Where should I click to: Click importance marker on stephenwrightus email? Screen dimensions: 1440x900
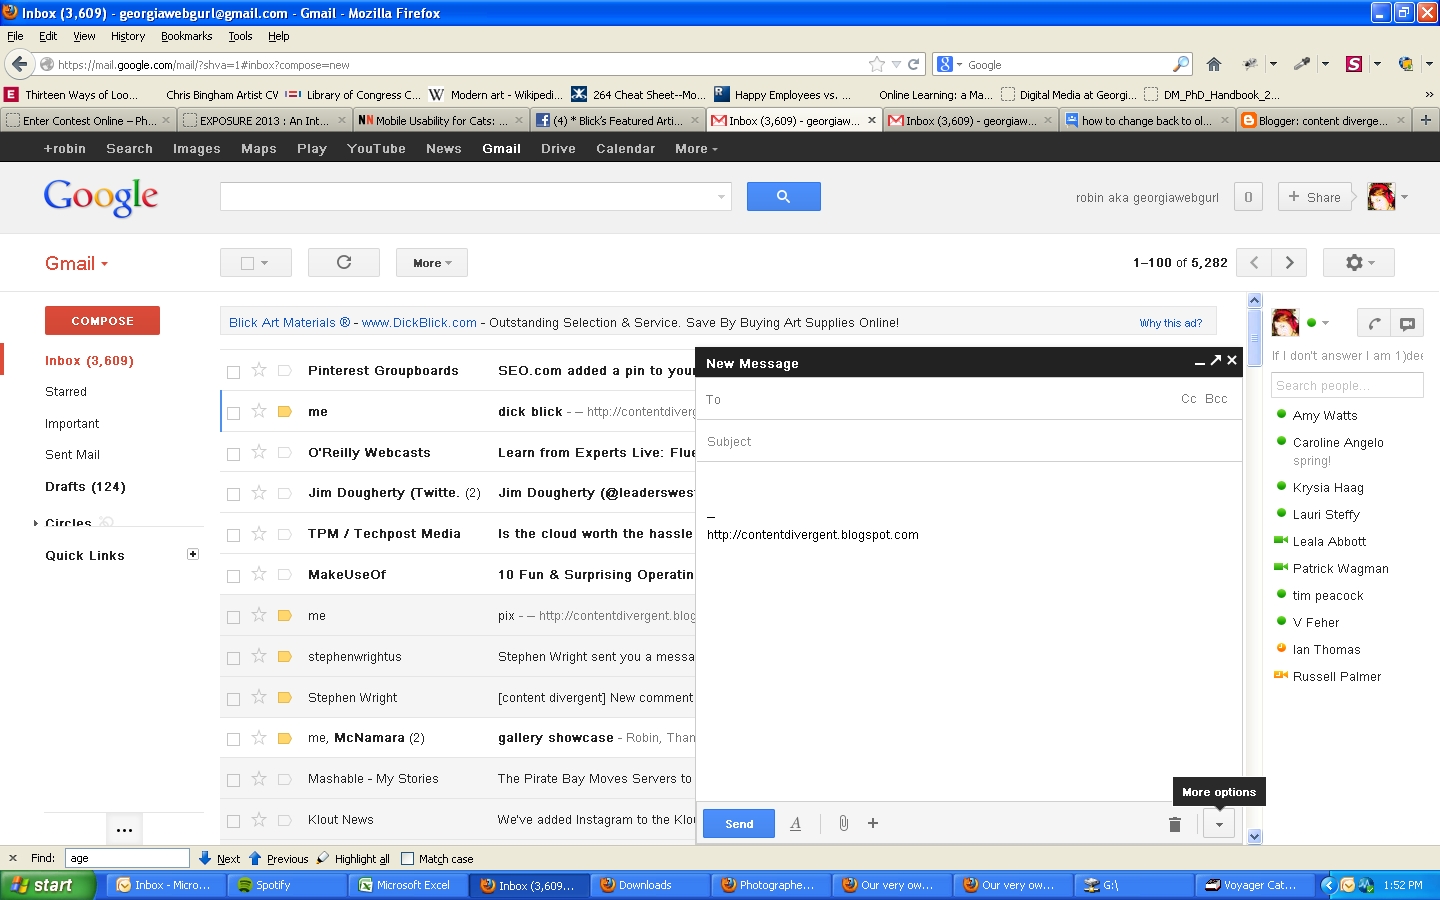284,656
